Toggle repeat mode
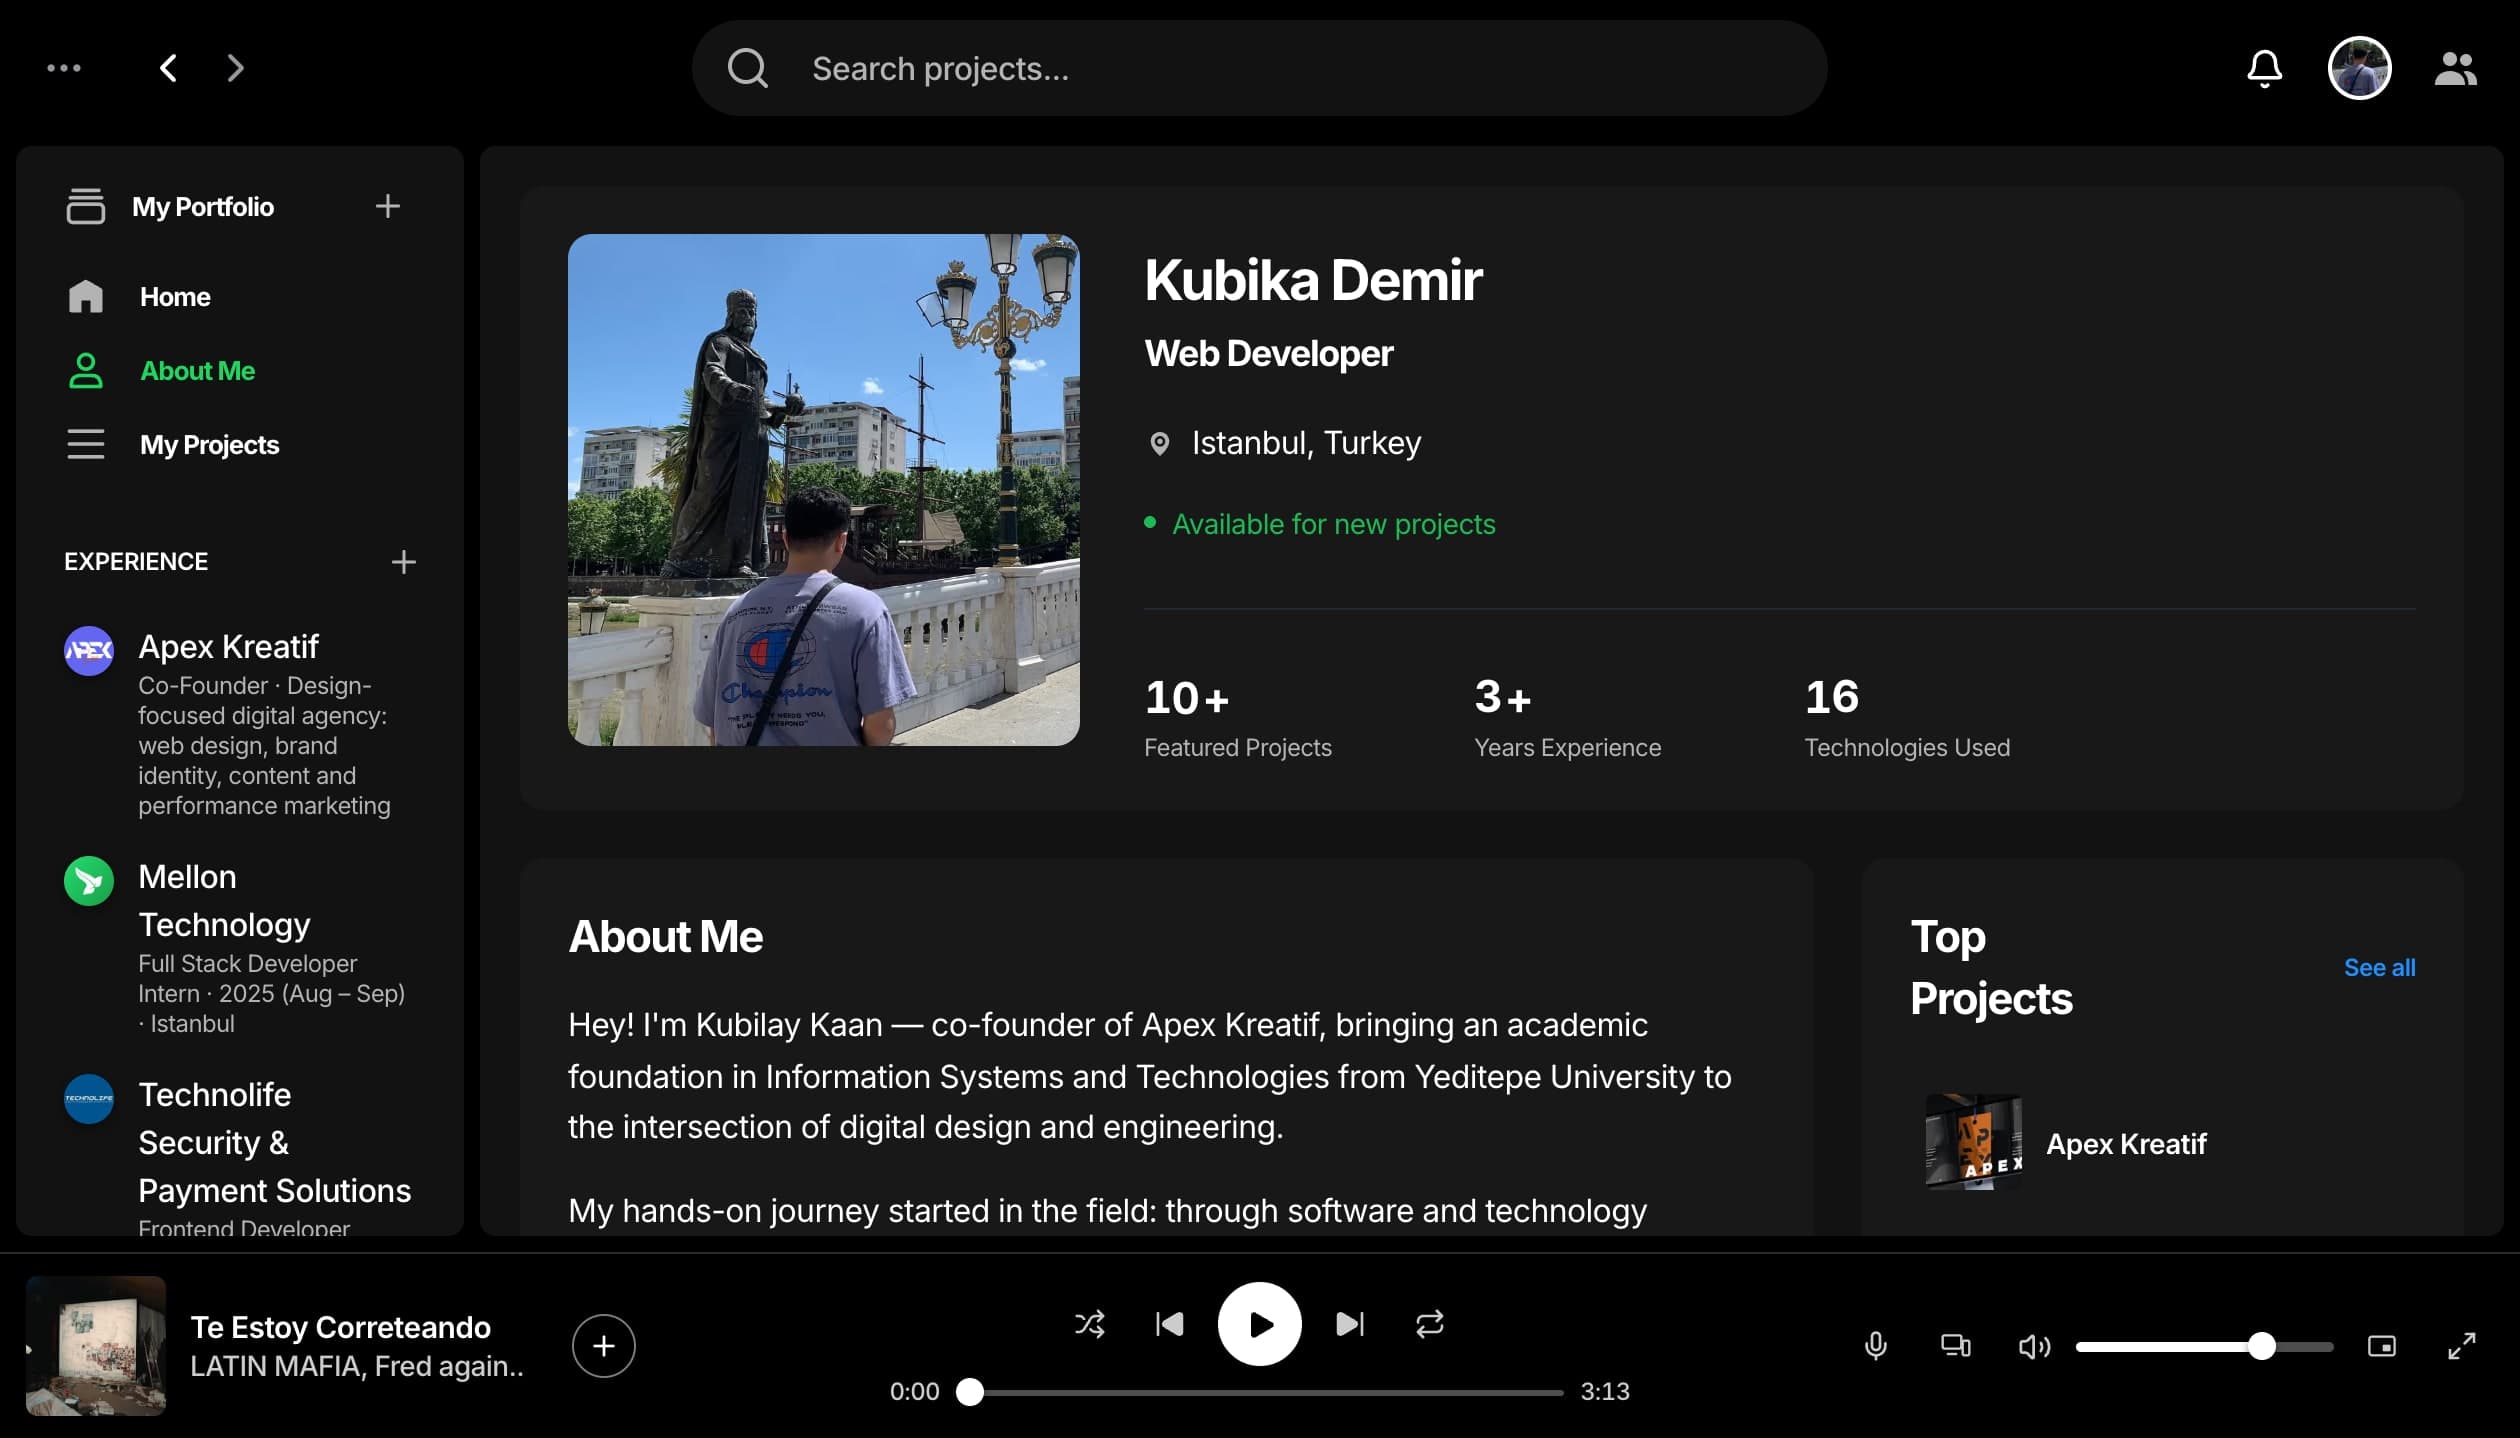This screenshot has width=2520, height=1438. tap(1429, 1324)
